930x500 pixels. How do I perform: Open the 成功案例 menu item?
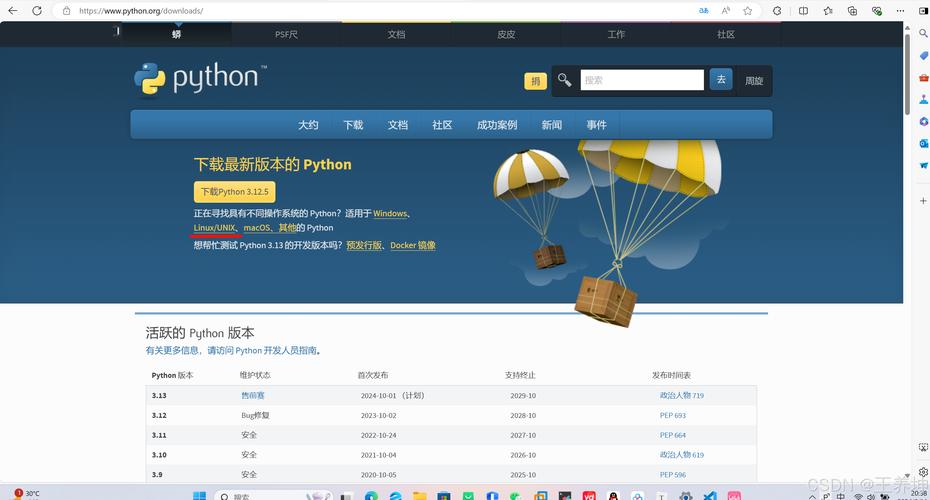(x=497, y=125)
